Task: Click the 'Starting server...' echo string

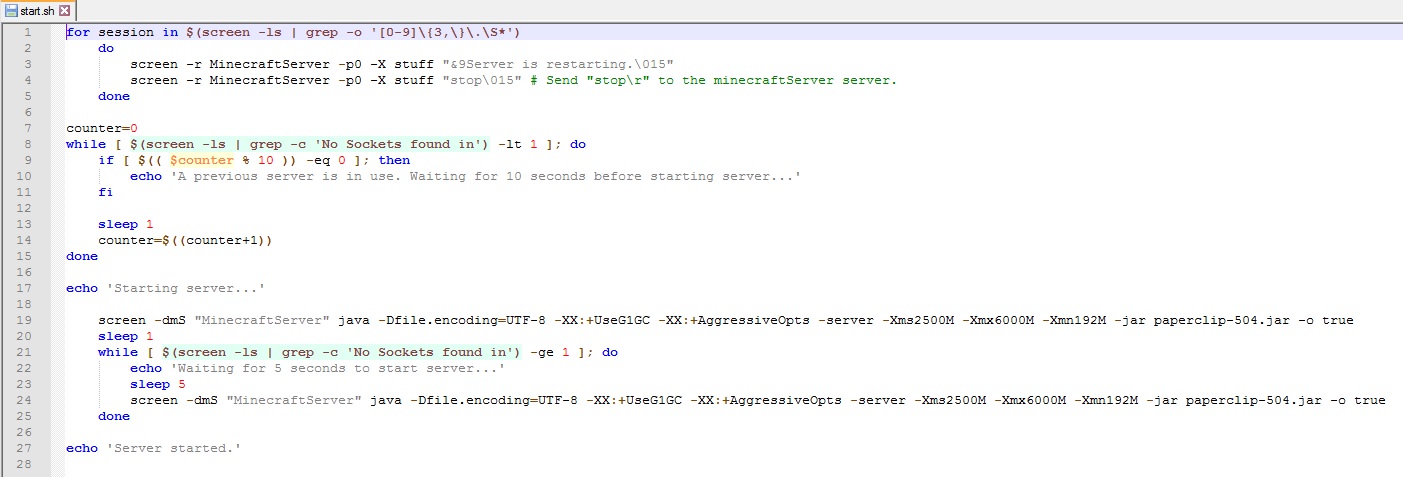Action: point(186,288)
